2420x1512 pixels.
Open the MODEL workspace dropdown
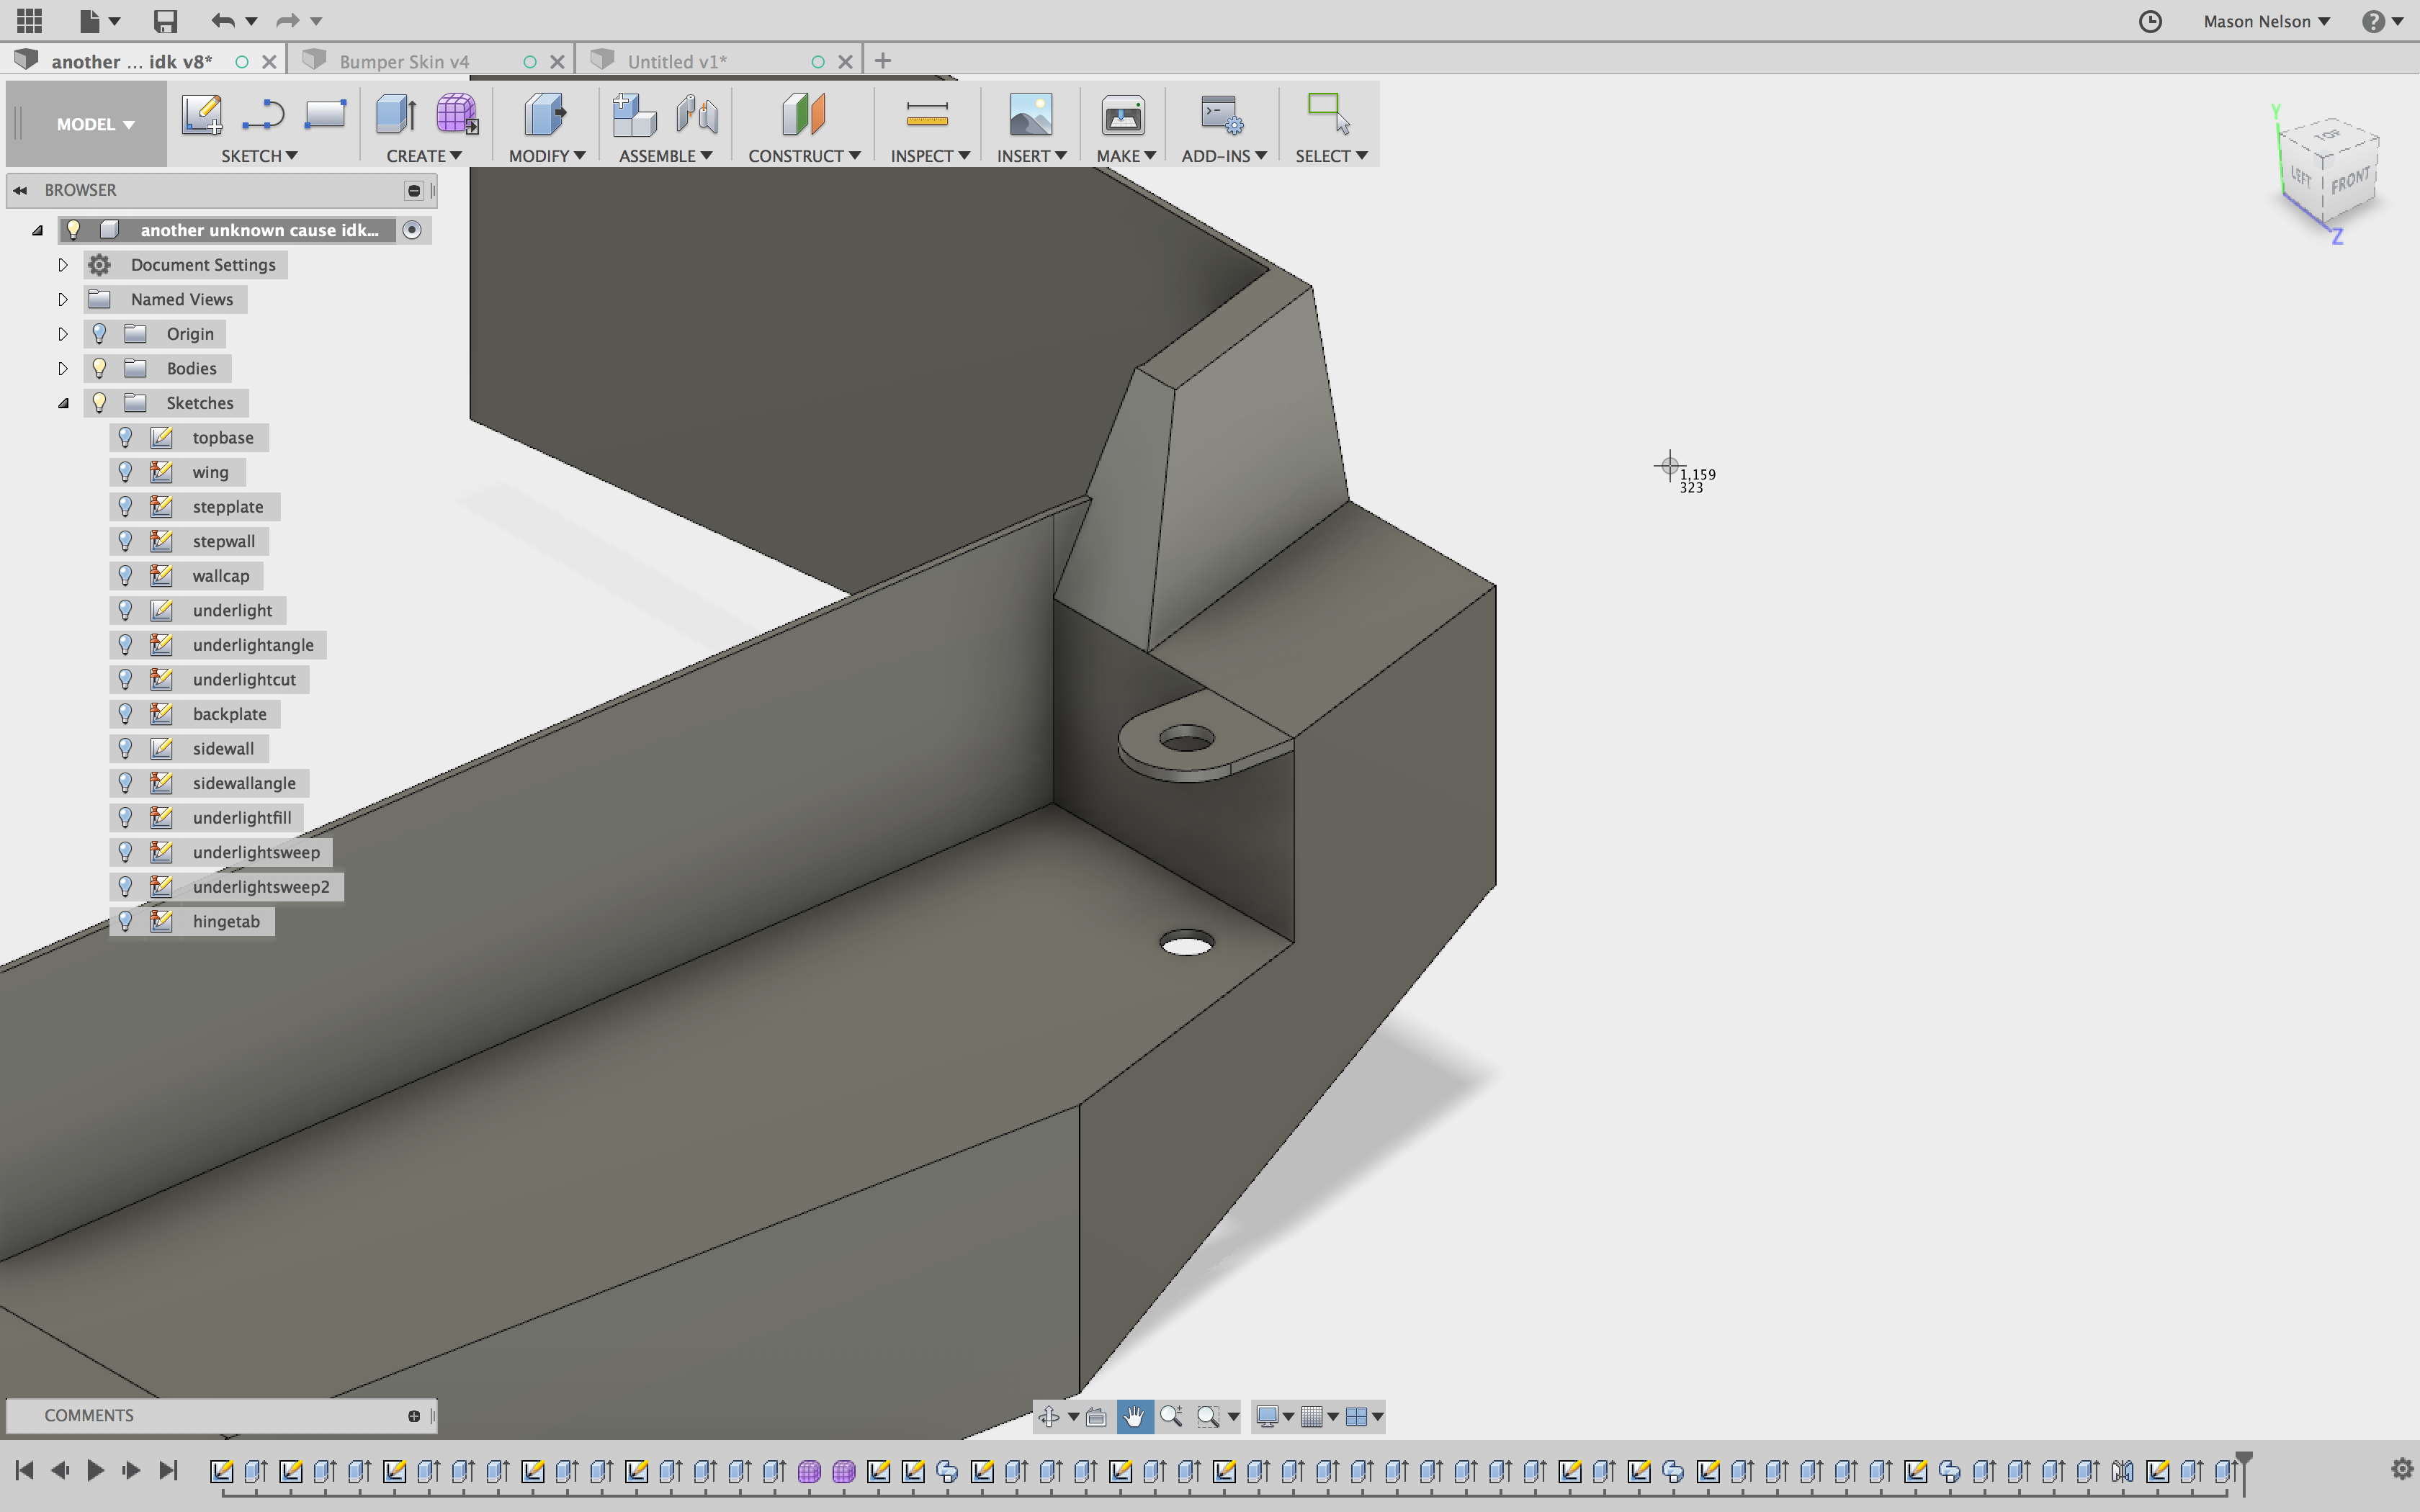click(95, 124)
